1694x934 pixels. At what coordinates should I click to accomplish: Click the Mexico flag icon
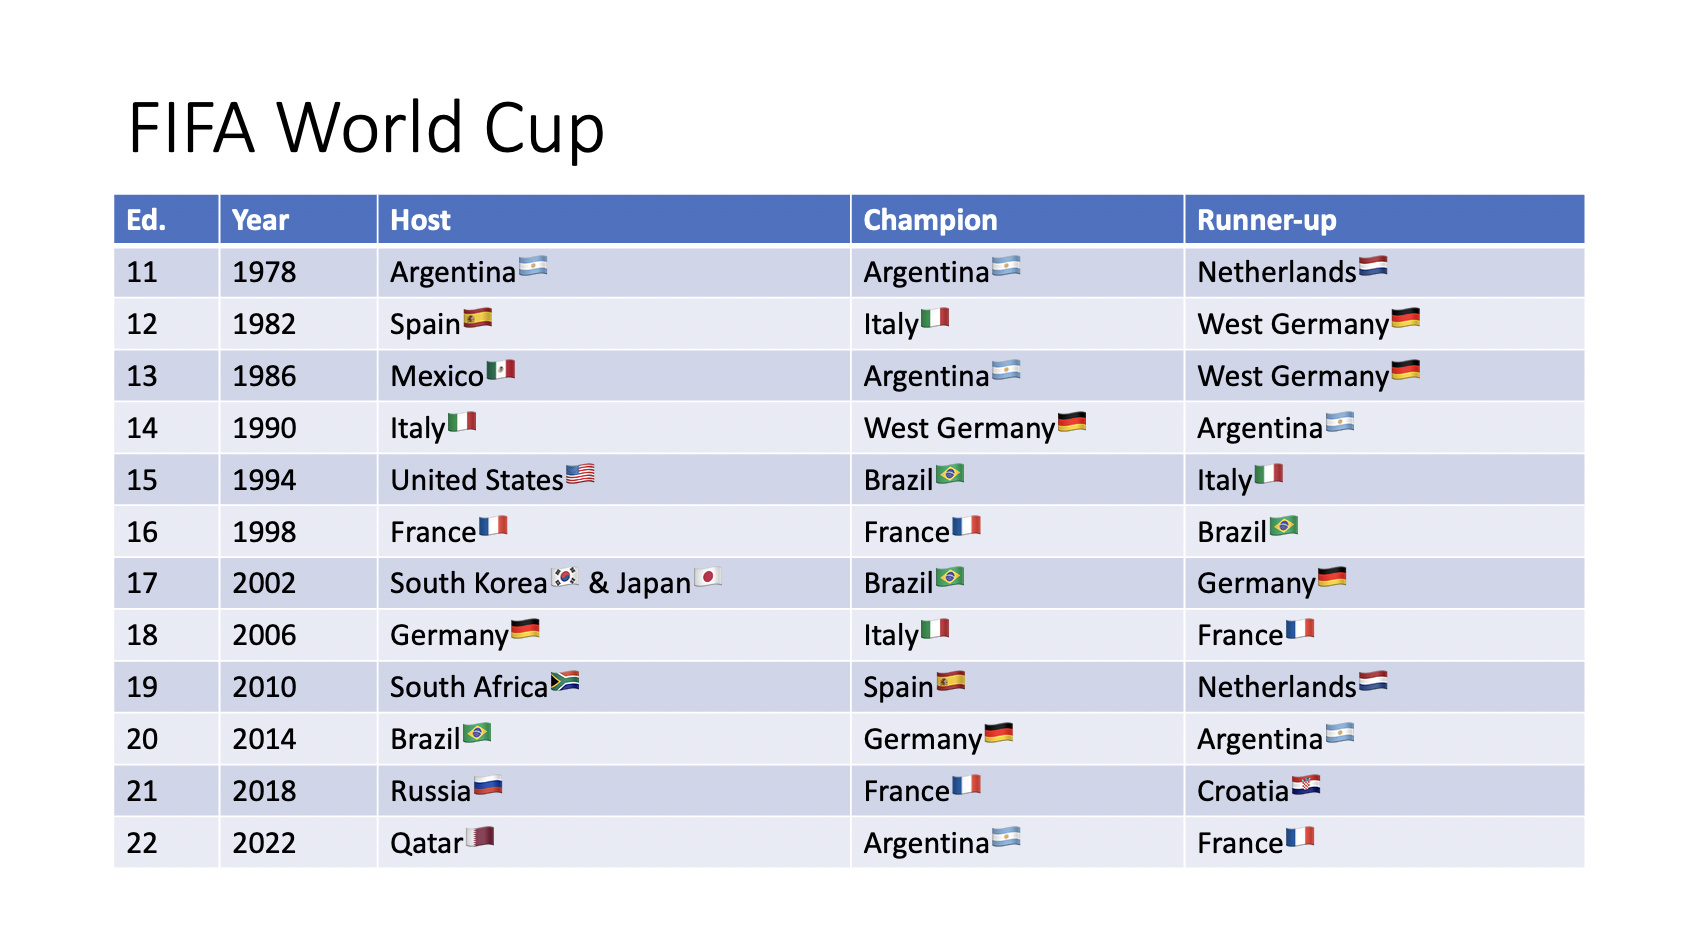[500, 370]
